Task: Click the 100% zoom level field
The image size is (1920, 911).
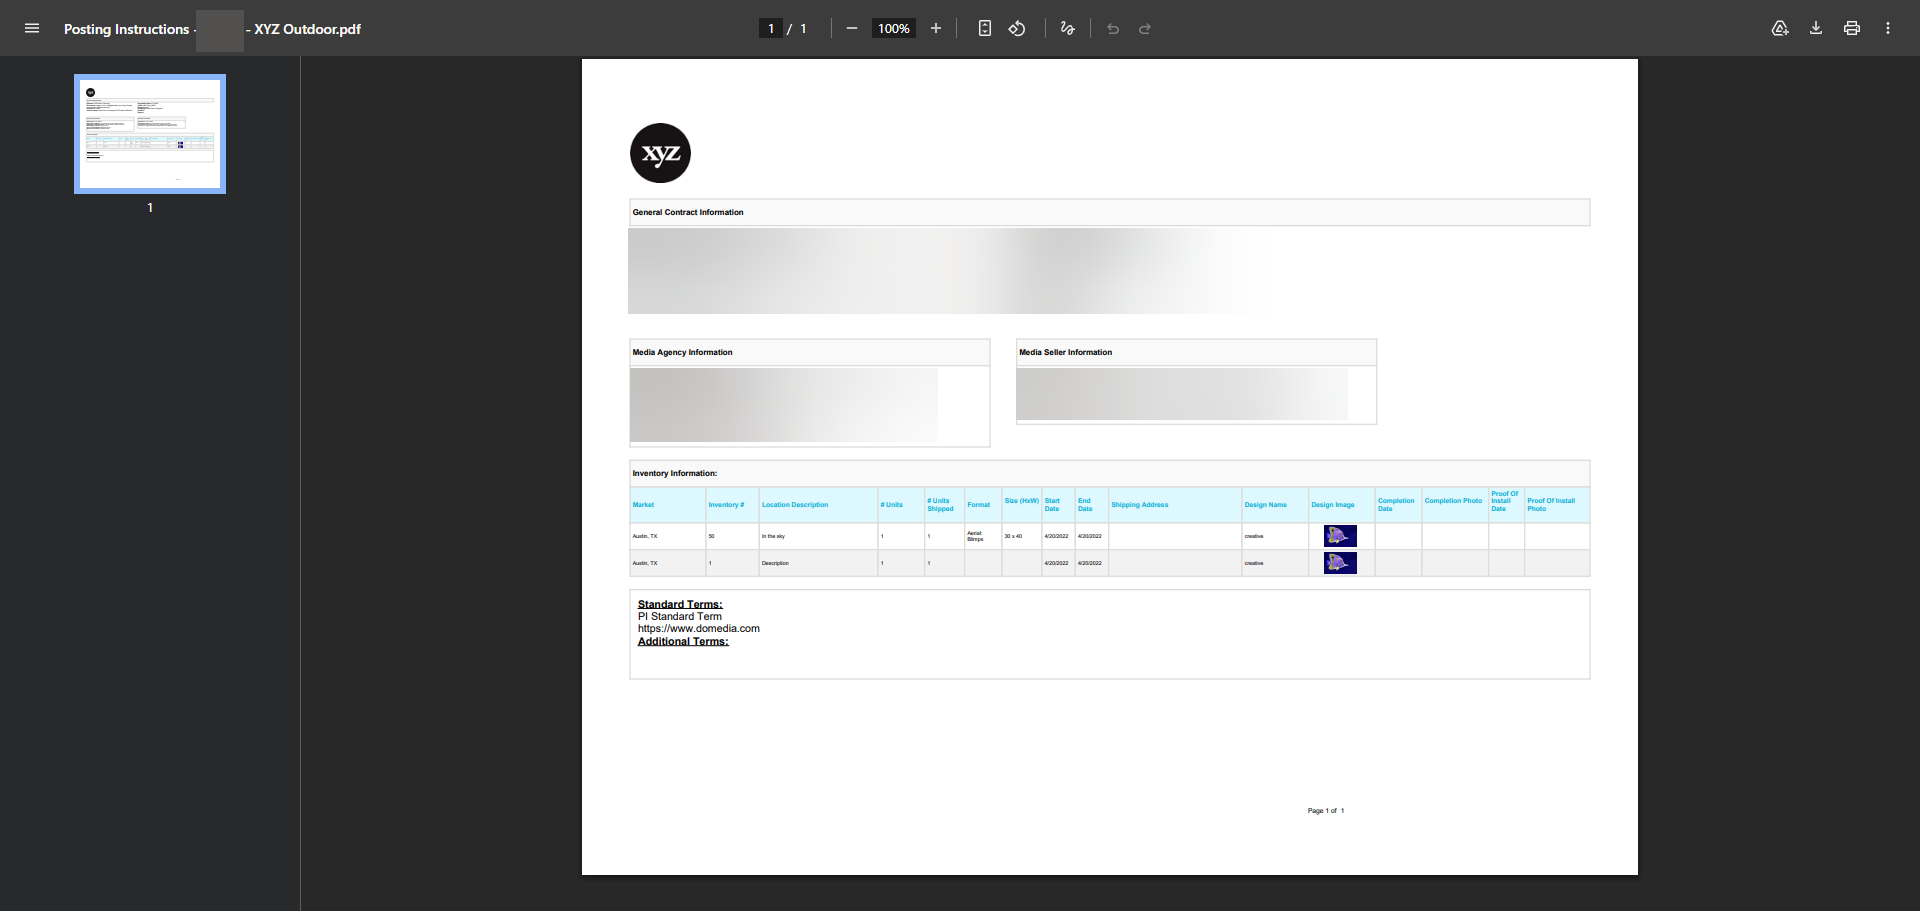Action: click(893, 28)
